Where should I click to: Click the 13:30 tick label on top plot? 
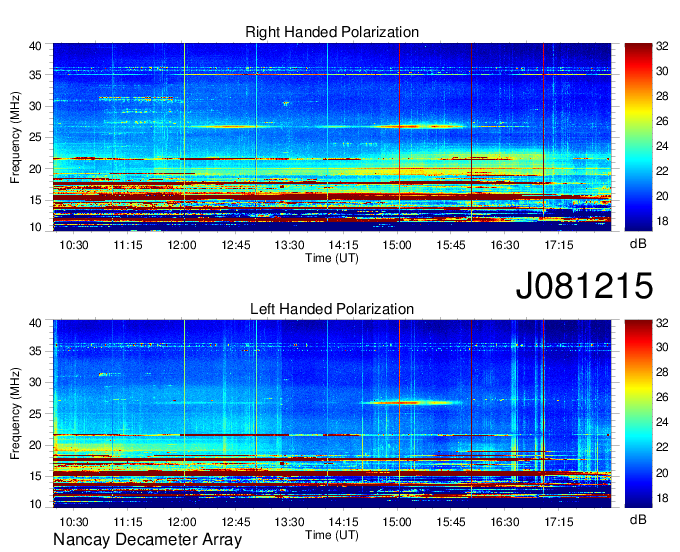pyautogui.click(x=289, y=245)
